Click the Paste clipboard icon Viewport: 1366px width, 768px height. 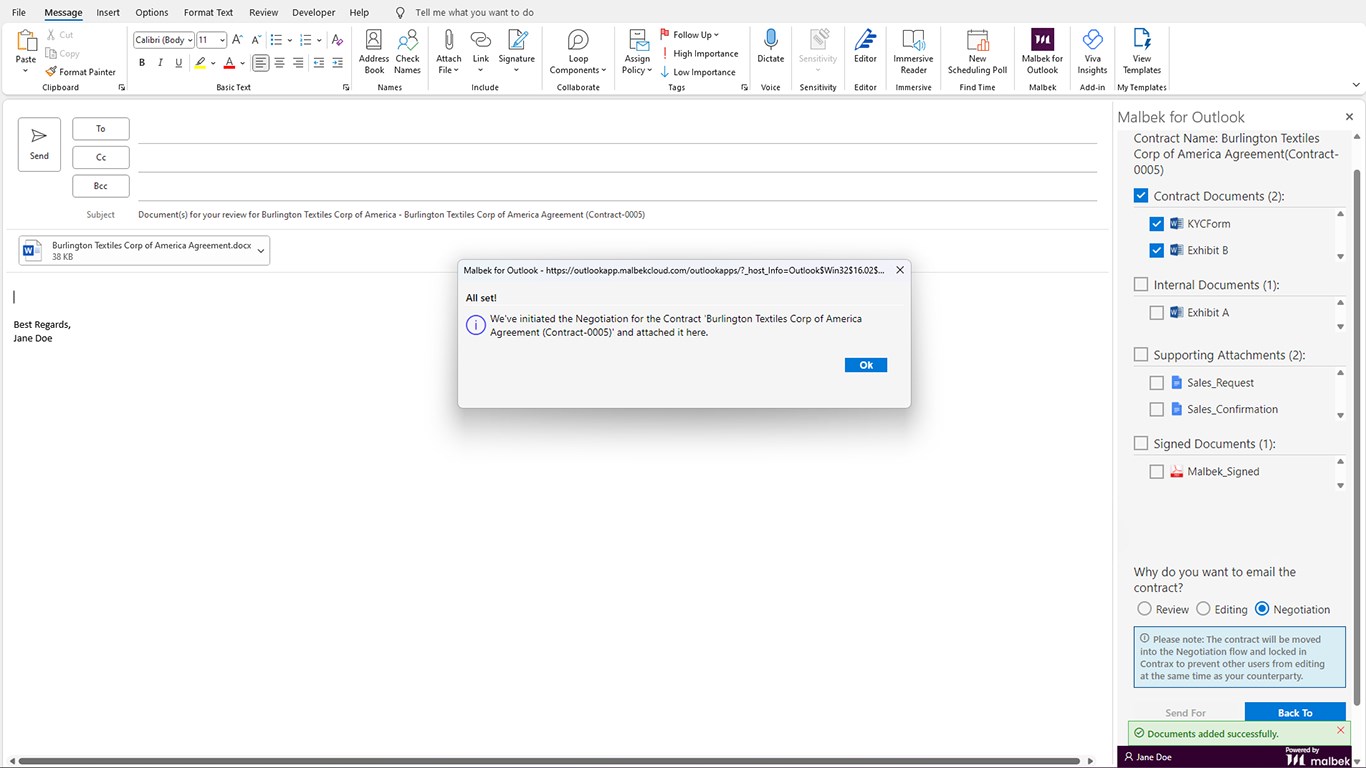coord(26,42)
